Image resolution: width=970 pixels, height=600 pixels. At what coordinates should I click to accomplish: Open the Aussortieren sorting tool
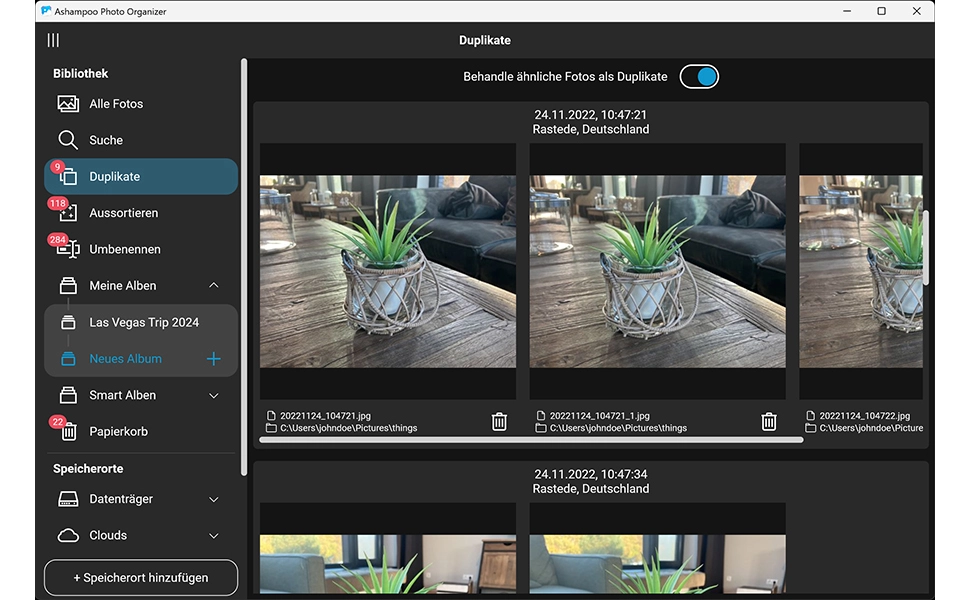123,212
